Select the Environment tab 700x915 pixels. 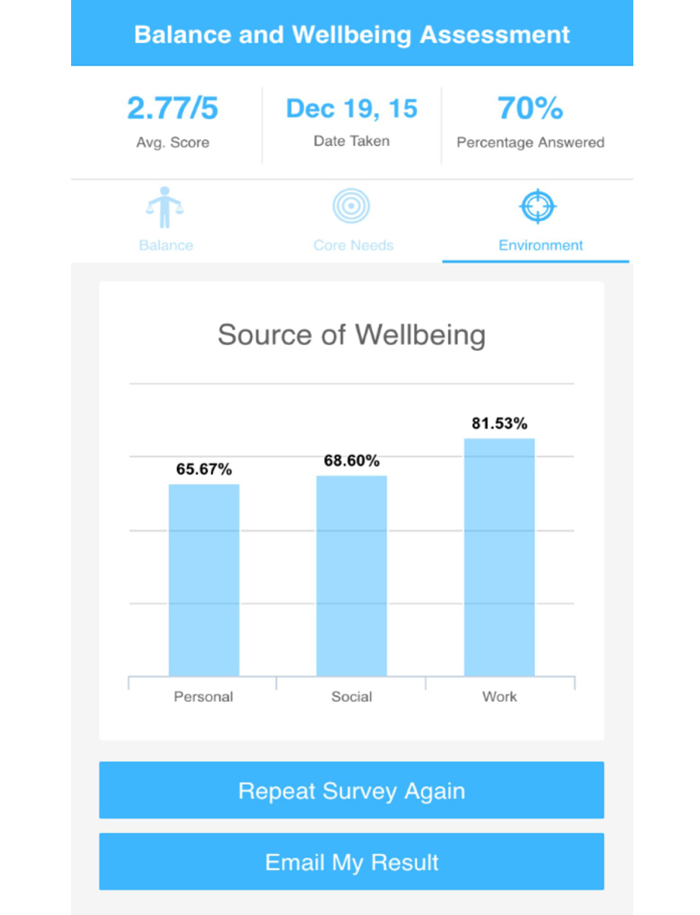tap(540, 245)
